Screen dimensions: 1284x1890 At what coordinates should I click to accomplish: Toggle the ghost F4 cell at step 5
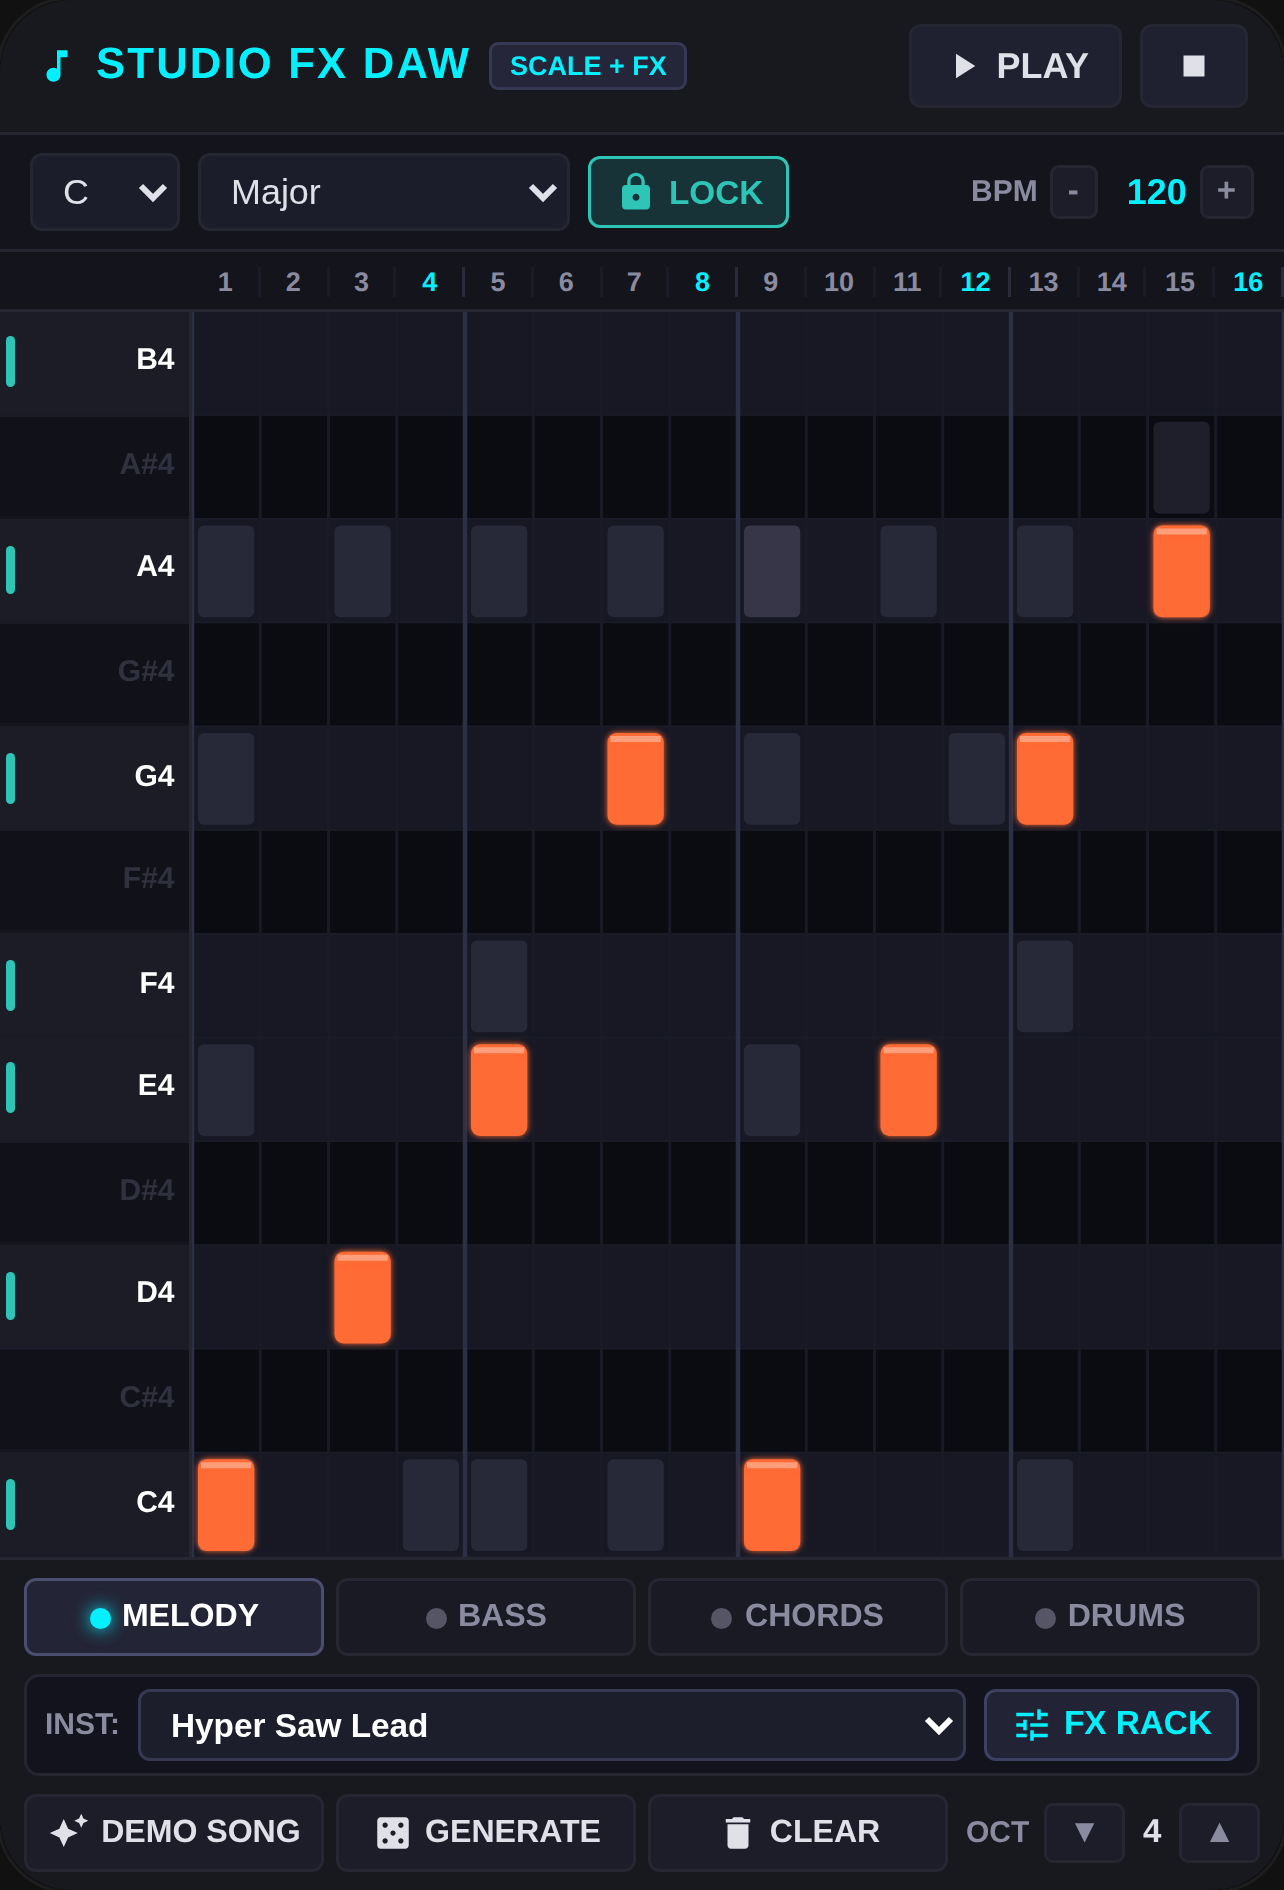point(499,986)
